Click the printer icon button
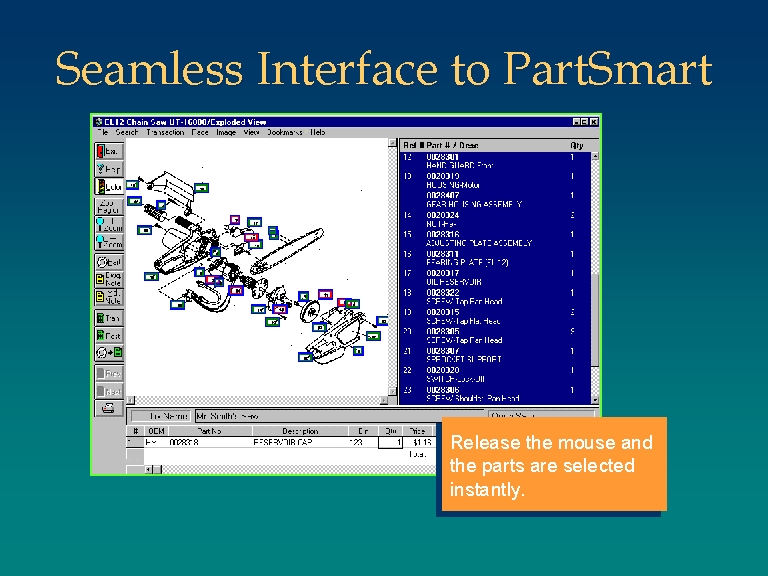The width and height of the screenshot is (768, 576). tap(109, 408)
